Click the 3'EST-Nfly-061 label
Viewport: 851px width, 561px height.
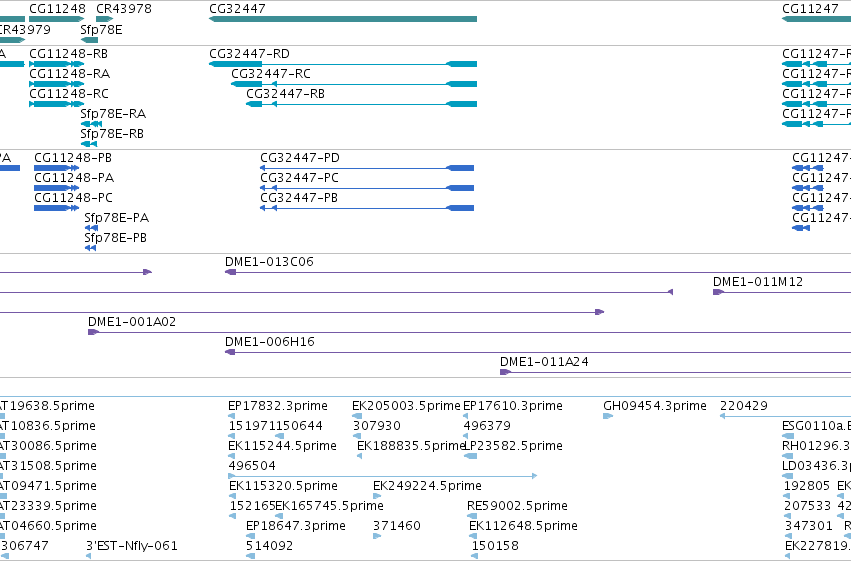[x=132, y=546]
